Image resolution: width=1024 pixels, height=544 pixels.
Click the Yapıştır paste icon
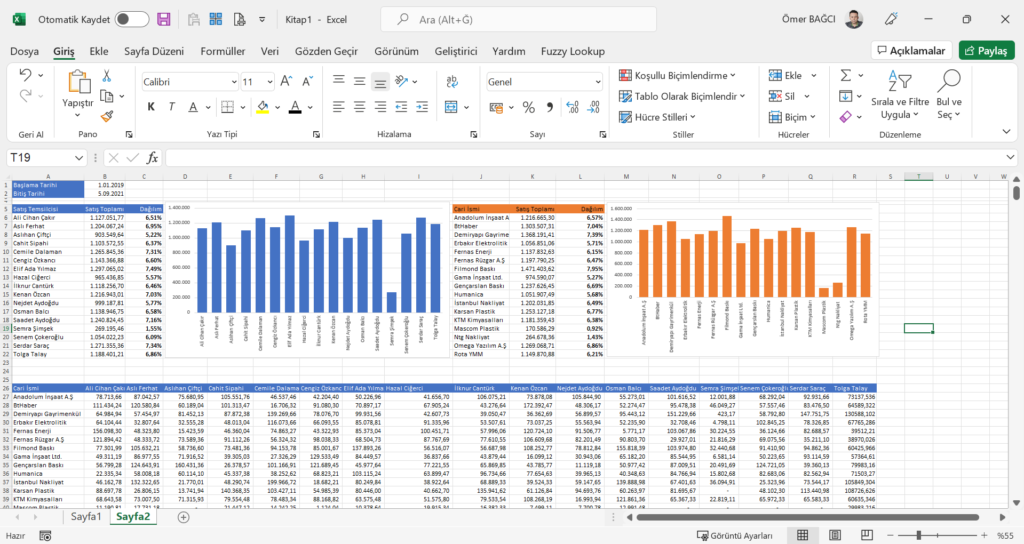(78, 82)
